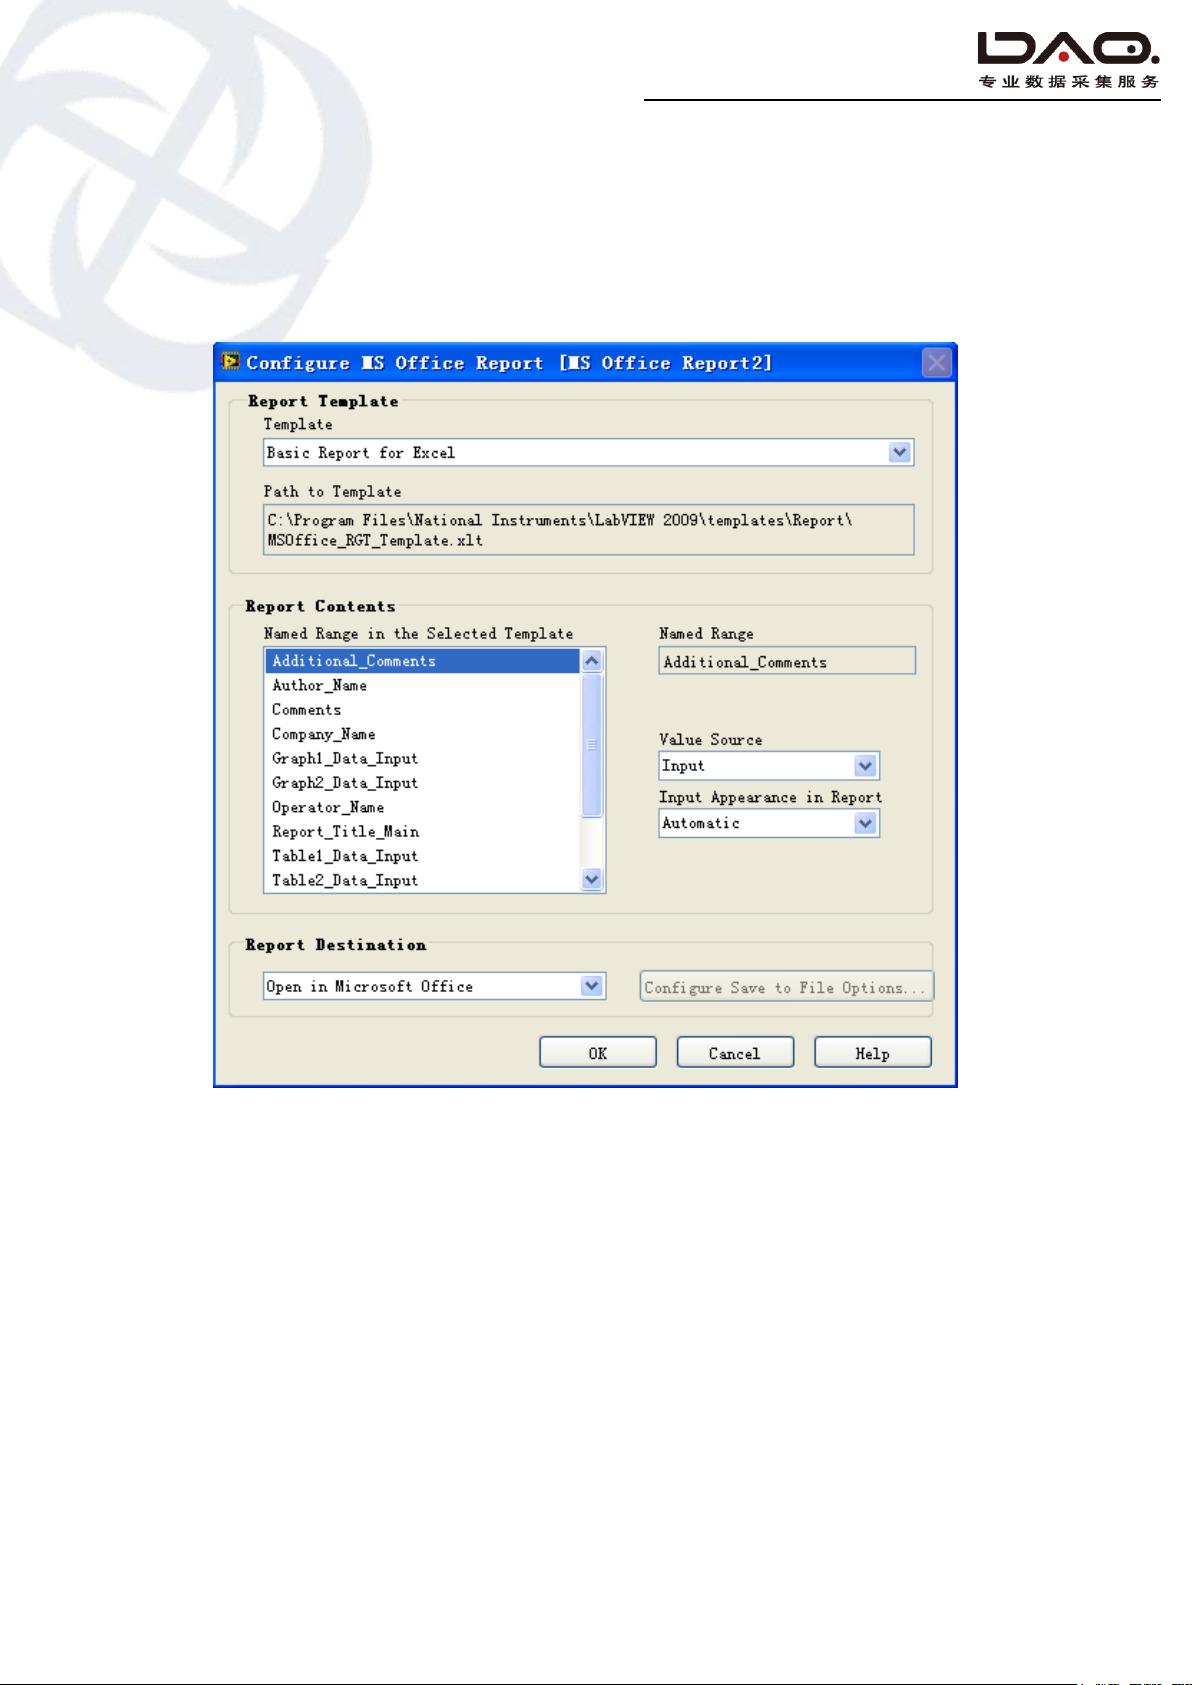
Task: Select Report_Title_Main list item
Action: pyautogui.click(x=345, y=832)
